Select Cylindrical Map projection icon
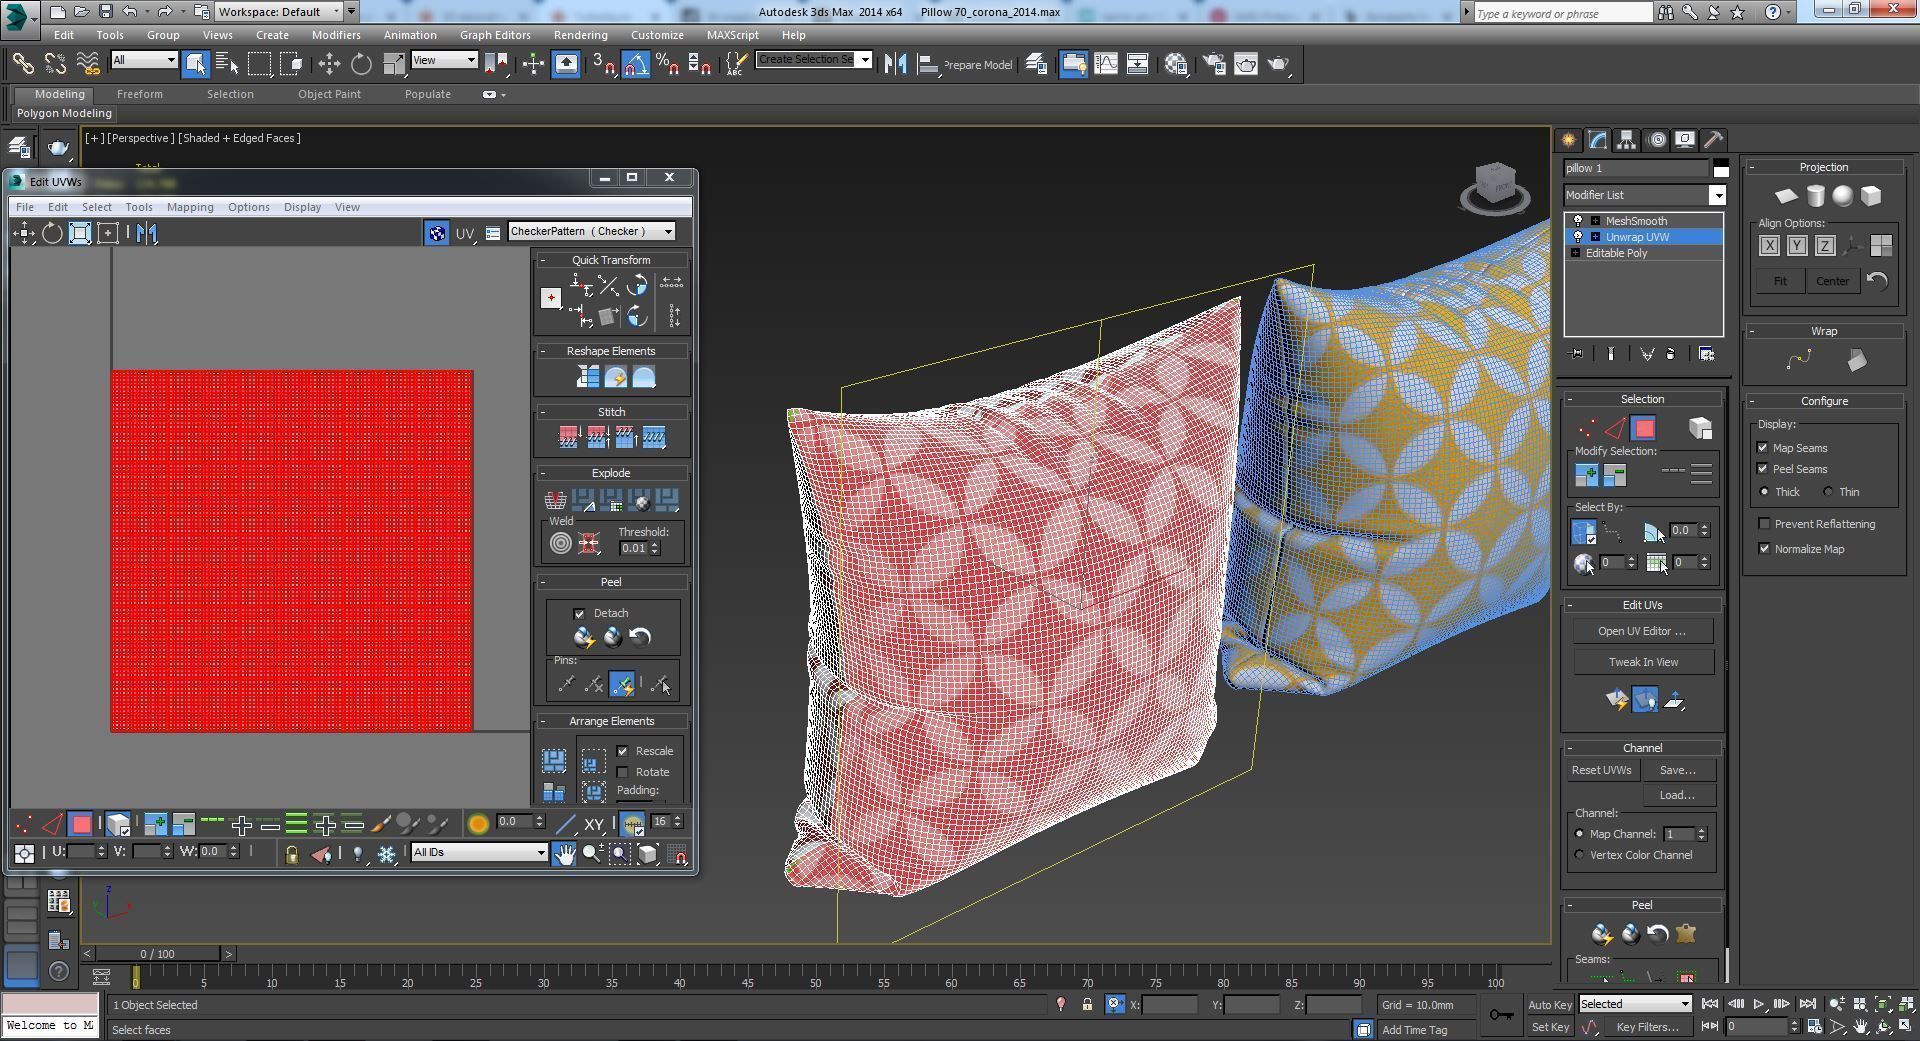The image size is (1920, 1041). click(x=1815, y=196)
